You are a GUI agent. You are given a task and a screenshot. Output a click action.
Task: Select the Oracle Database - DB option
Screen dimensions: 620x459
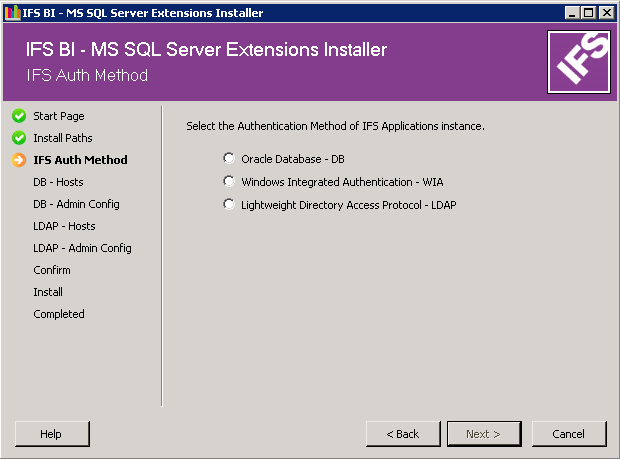click(230, 159)
